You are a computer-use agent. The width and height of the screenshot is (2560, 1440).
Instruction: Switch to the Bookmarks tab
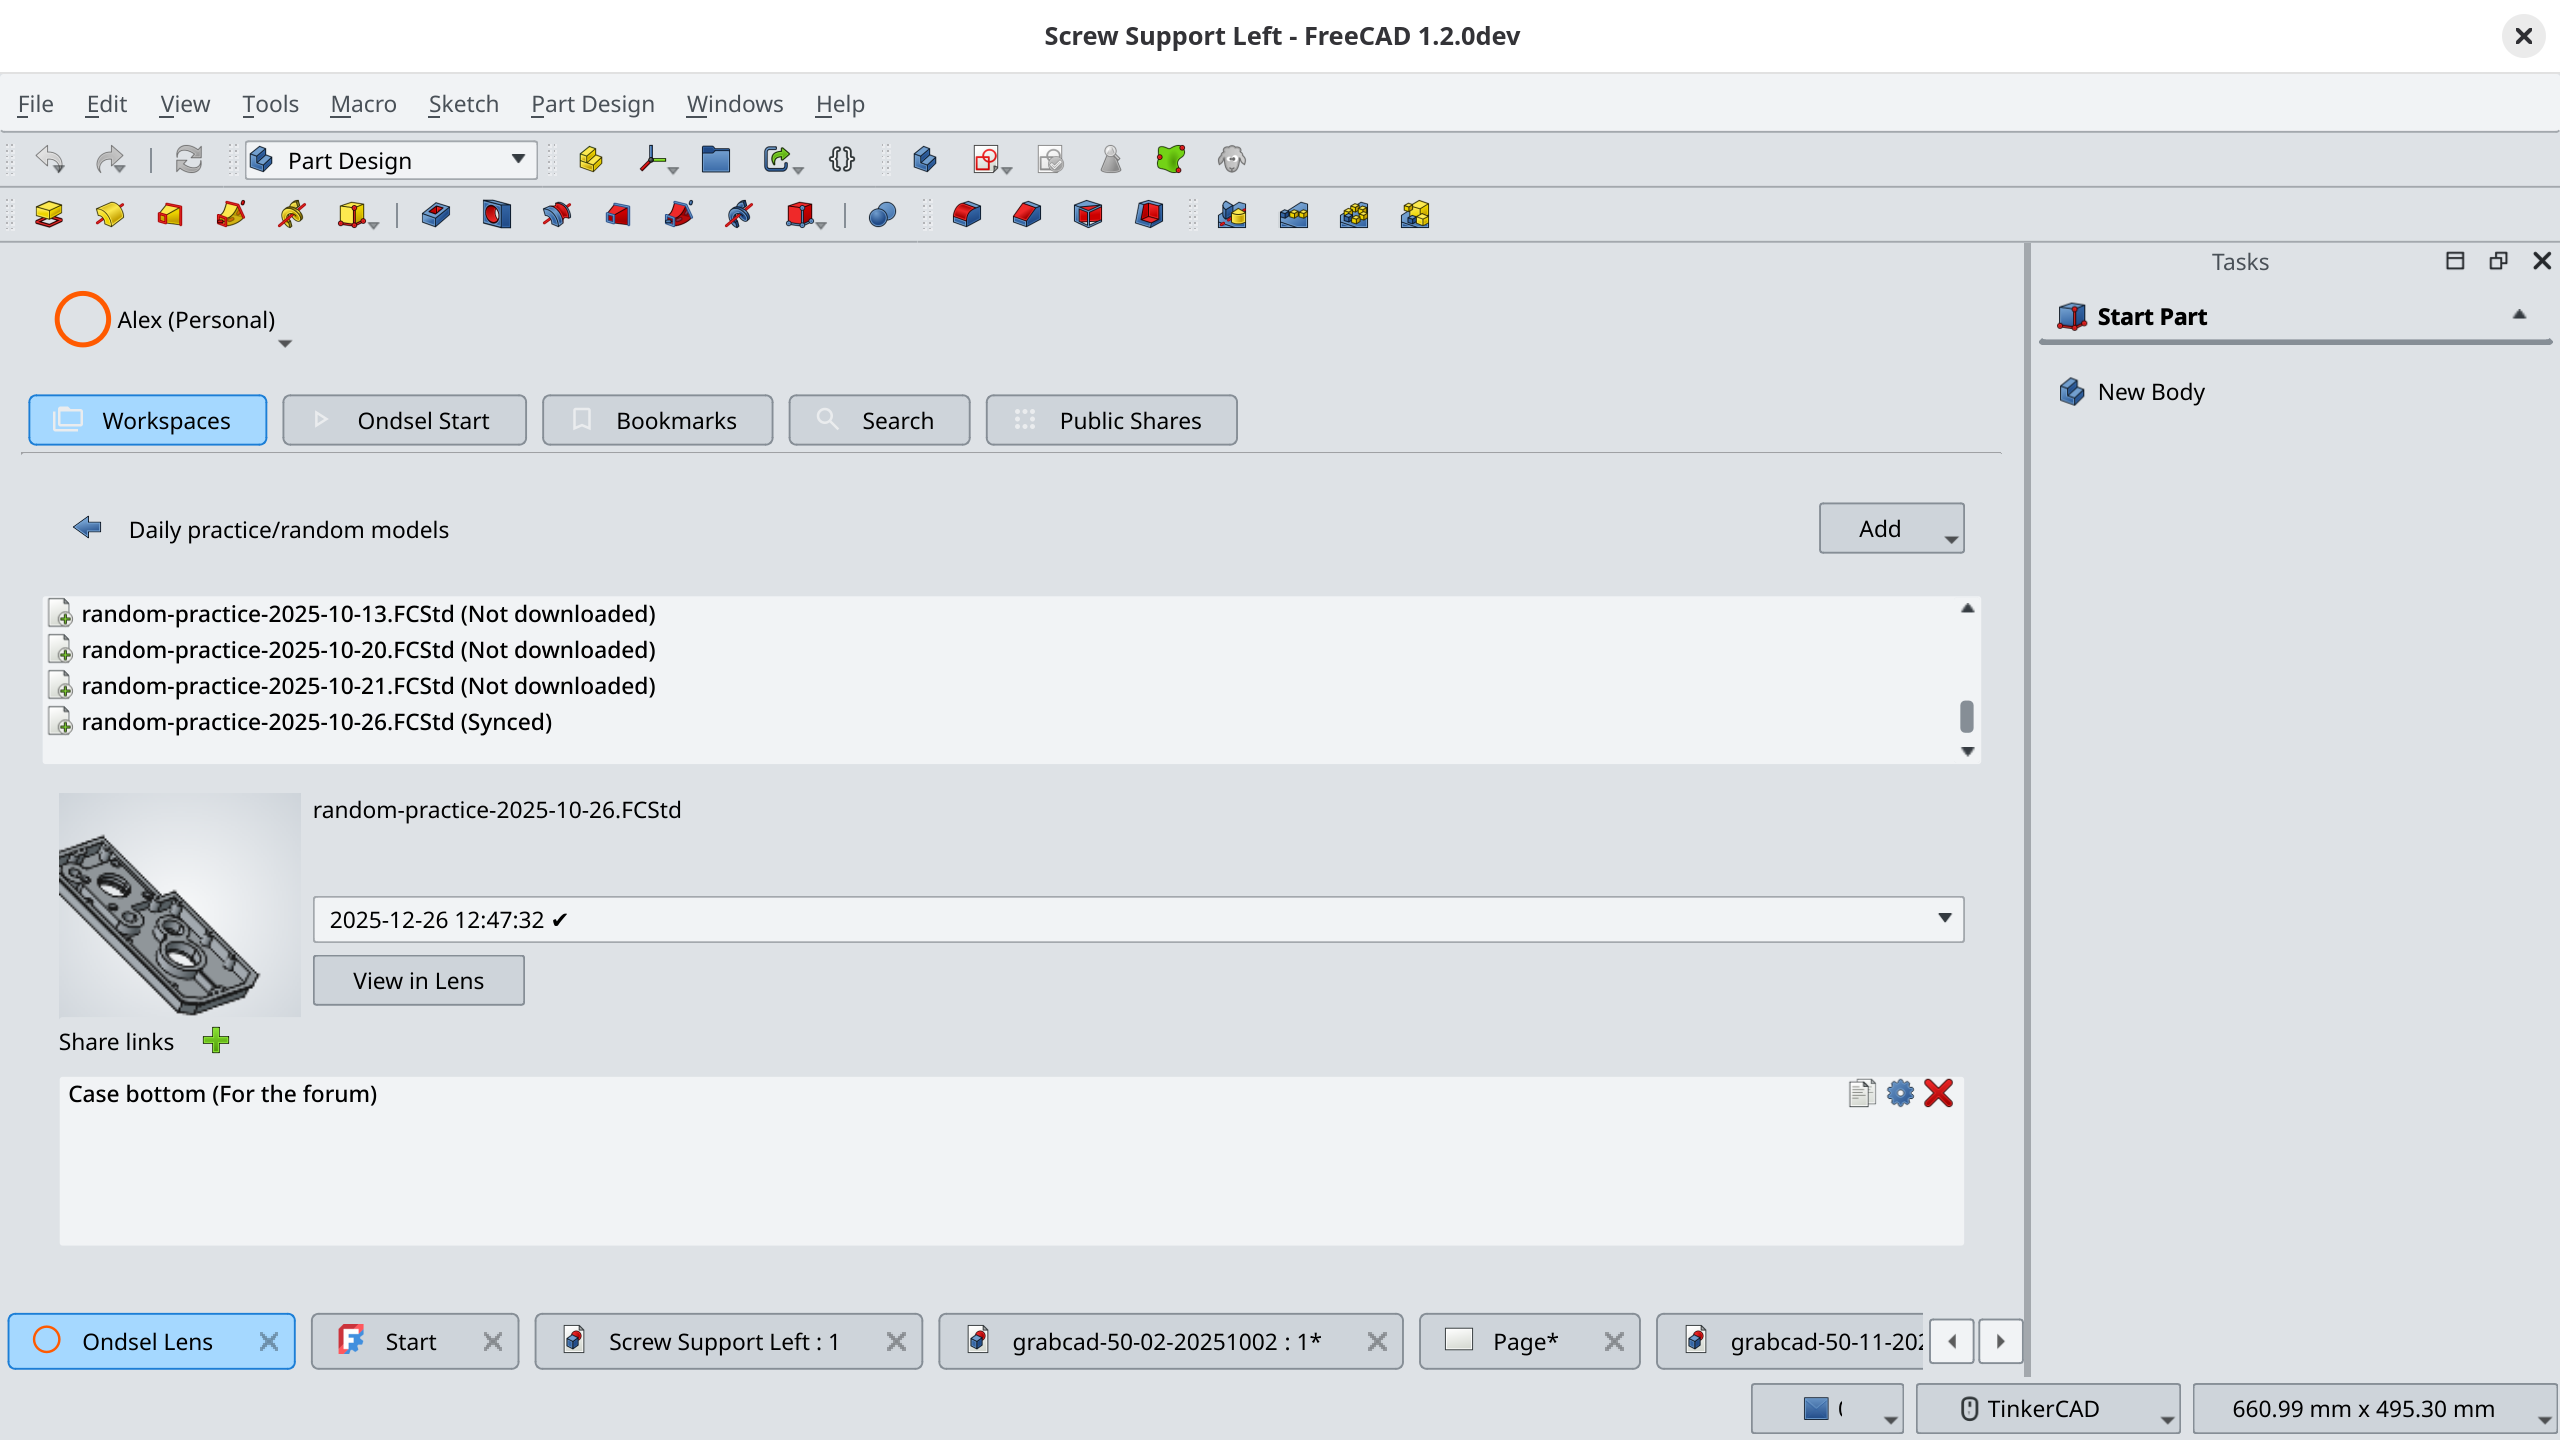[657, 420]
